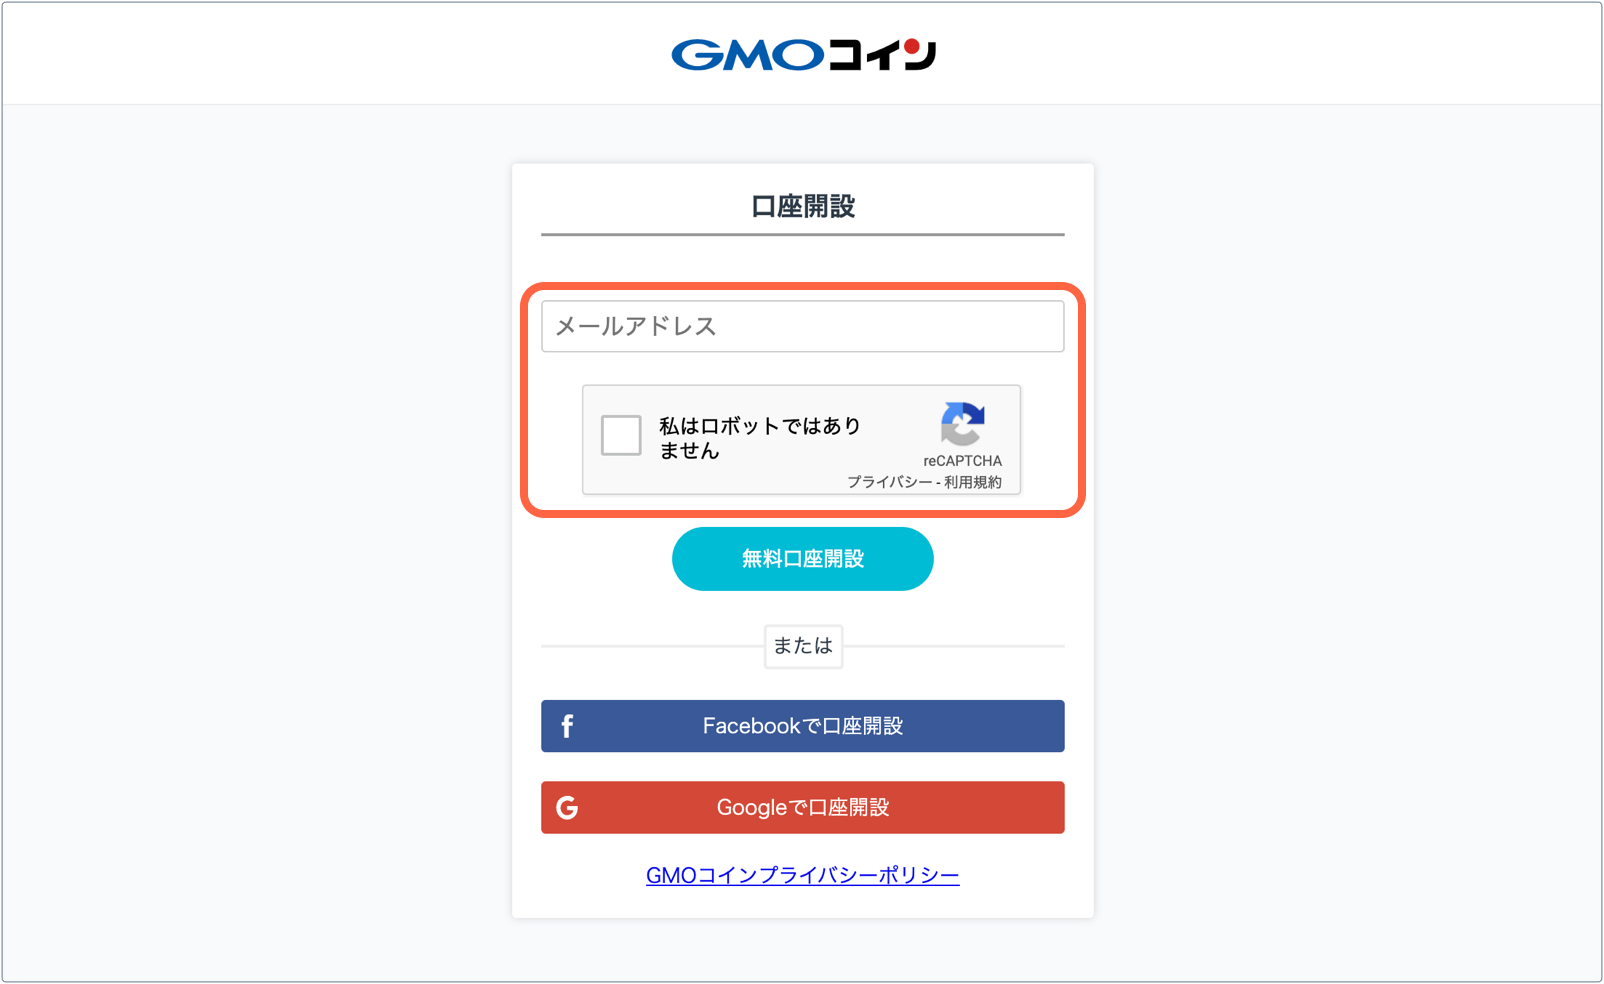Viewport: 1604px width, 984px height.
Task: Open the reCAPTCHA 利用規約 link
Action: click(973, 482)
